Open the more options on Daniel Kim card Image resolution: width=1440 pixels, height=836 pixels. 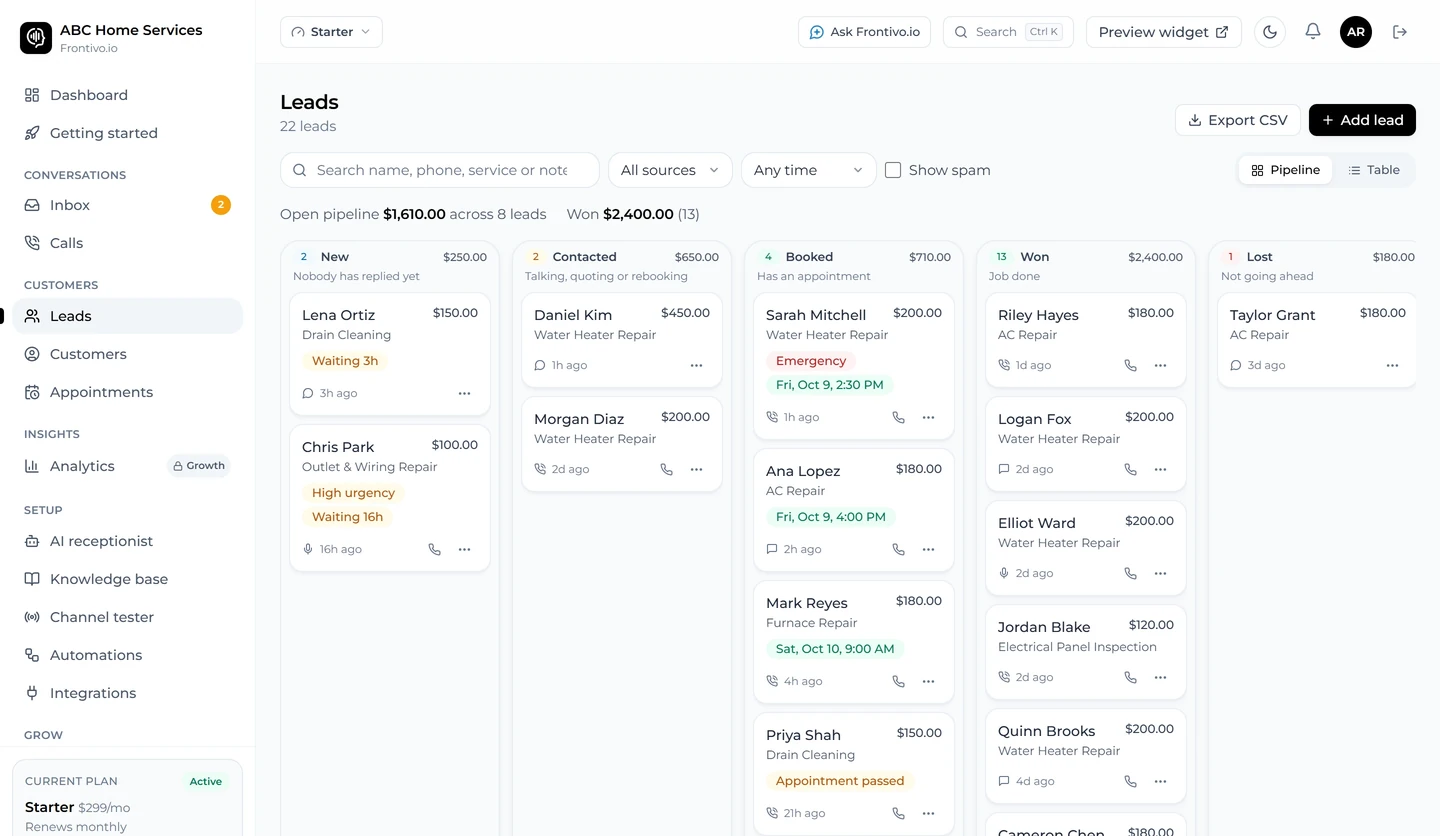click(697, 365)
